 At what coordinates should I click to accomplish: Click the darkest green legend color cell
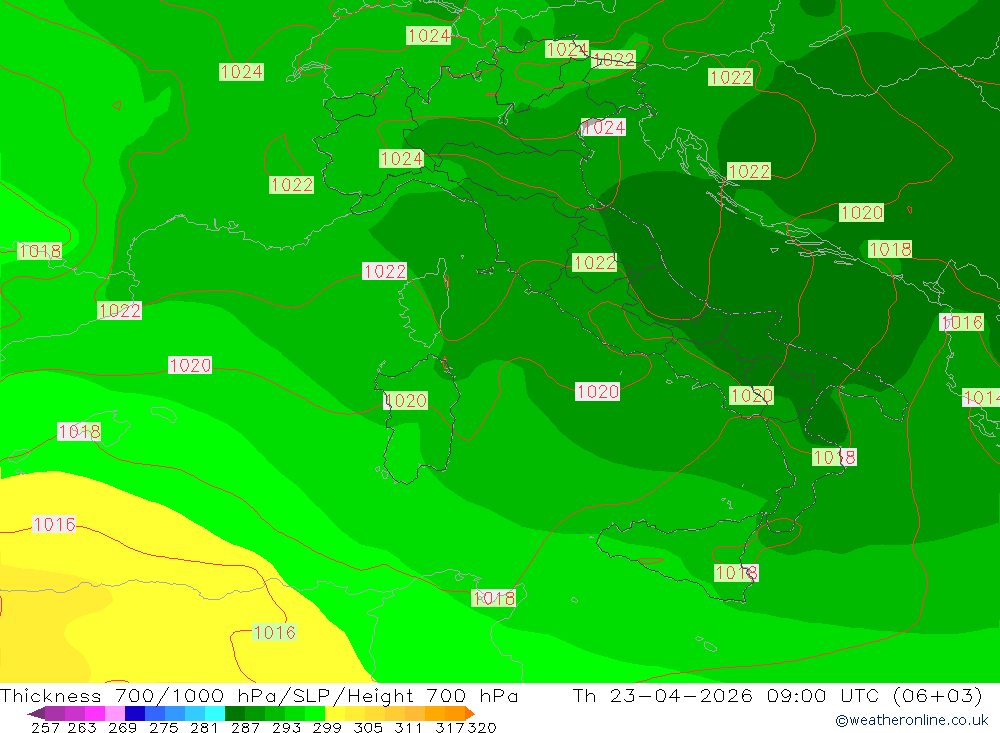pos(235,713)
